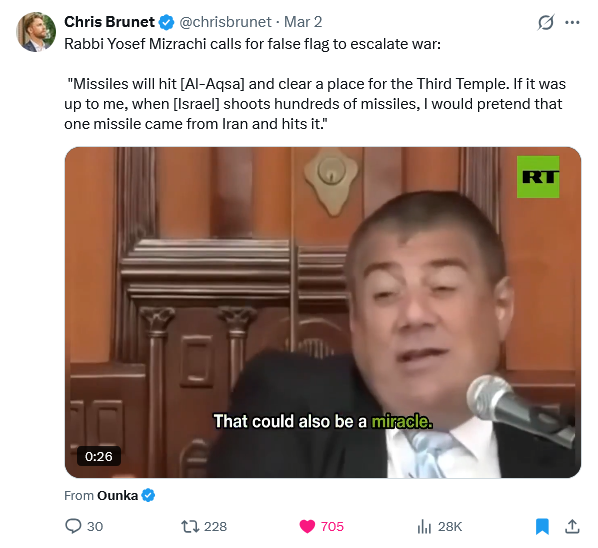The width and height of the screenshot is (598, 548).
Task: Open the reply comment icon
Action: tap(73, 526)
